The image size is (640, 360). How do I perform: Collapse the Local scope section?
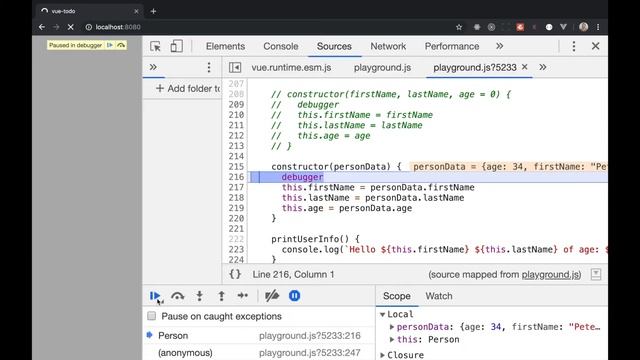pos(382,314)
